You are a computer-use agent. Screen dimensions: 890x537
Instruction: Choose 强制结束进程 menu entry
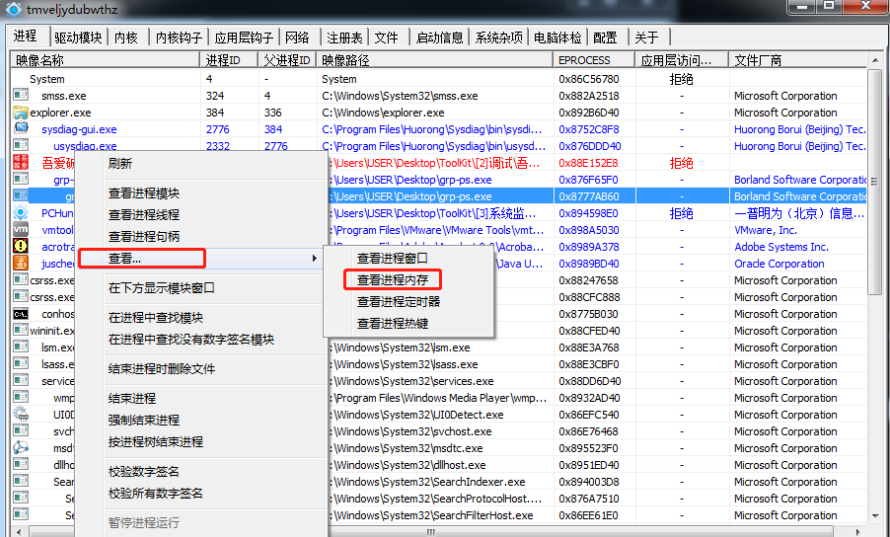[201, 420]
